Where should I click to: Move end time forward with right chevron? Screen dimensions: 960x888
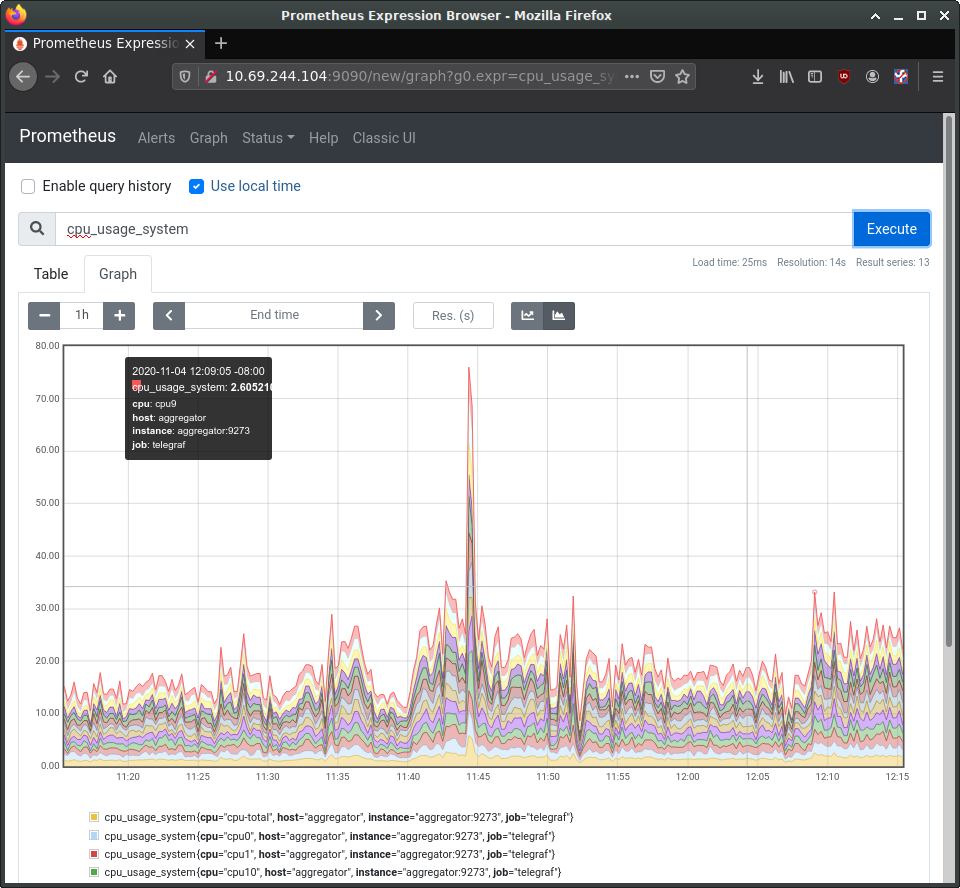pos(378,315)
